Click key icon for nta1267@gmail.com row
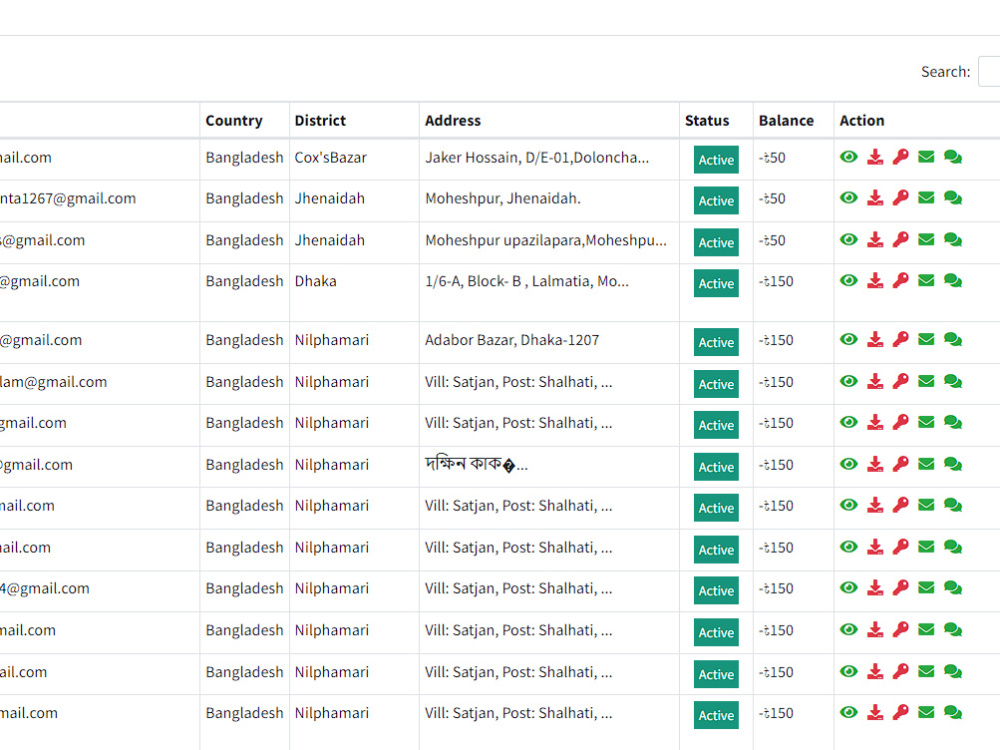 click(x=901, y=198)
